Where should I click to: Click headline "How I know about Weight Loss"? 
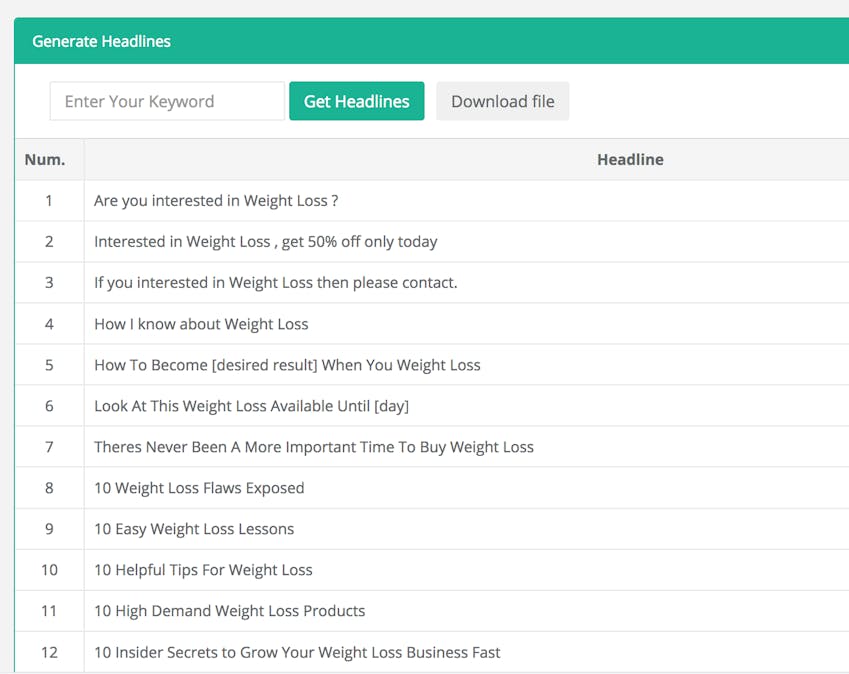[x=201, y=323]
